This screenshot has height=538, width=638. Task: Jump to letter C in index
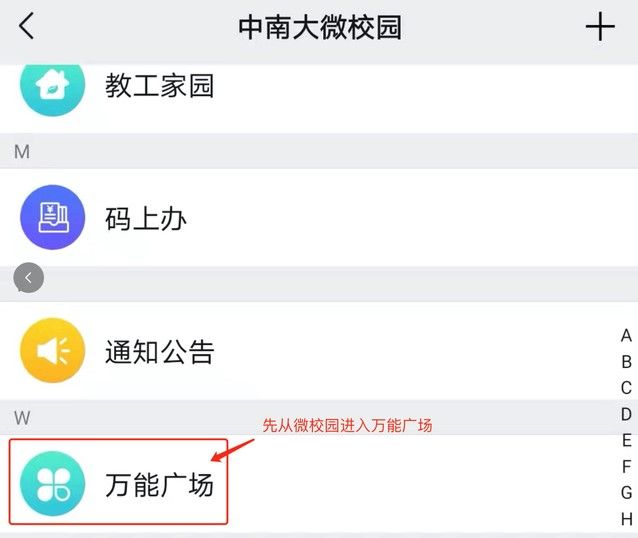[x=626, y=388]
